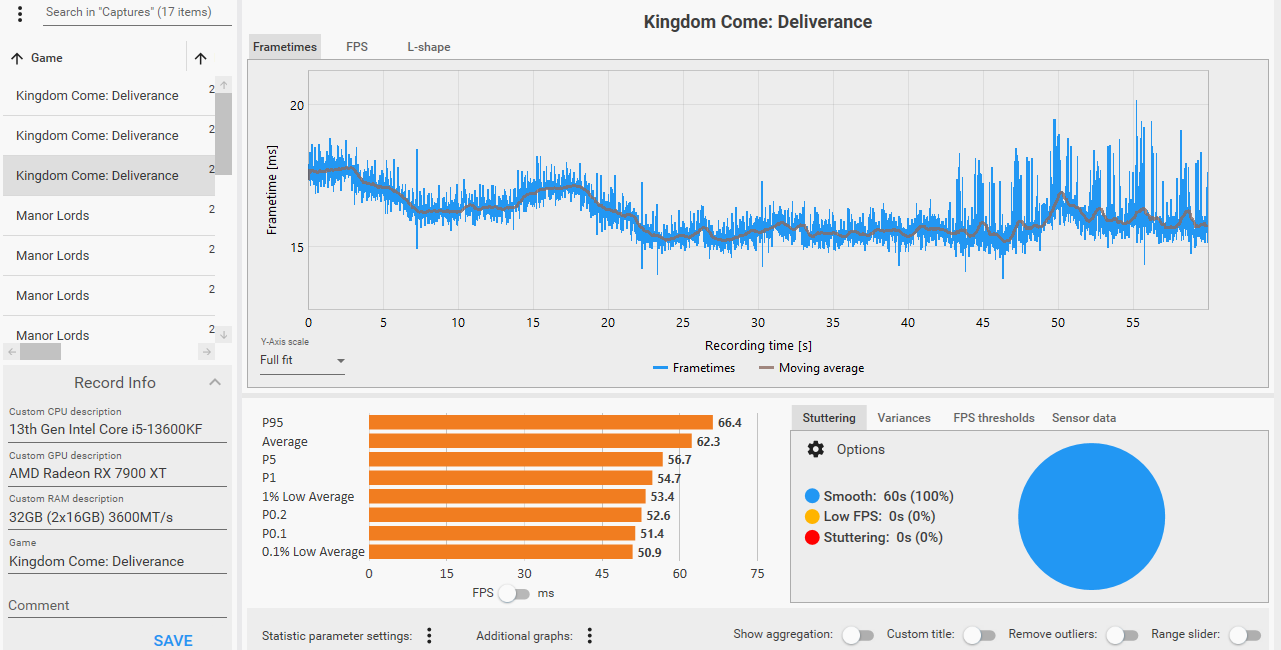Select the second Manor Lords capture
This screenshot has height=650, width=1281.
[108, 256]
